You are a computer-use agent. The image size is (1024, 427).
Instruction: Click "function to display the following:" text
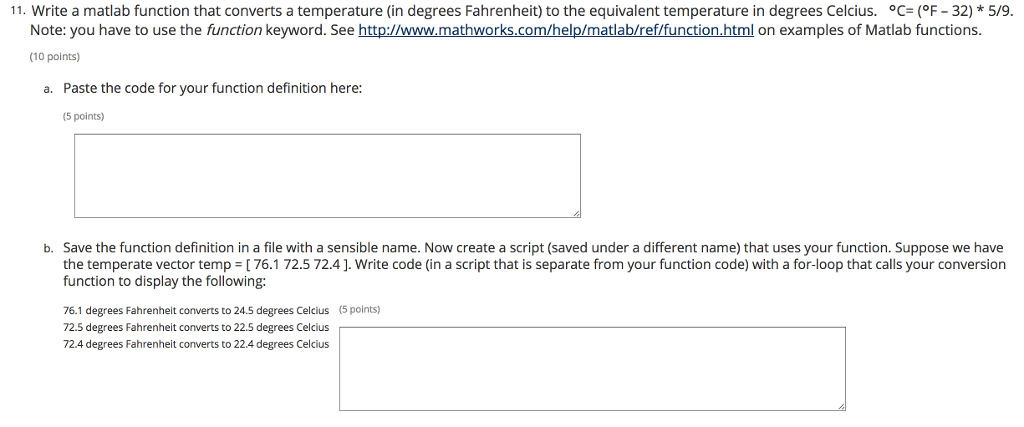click(x=165, y=281)
